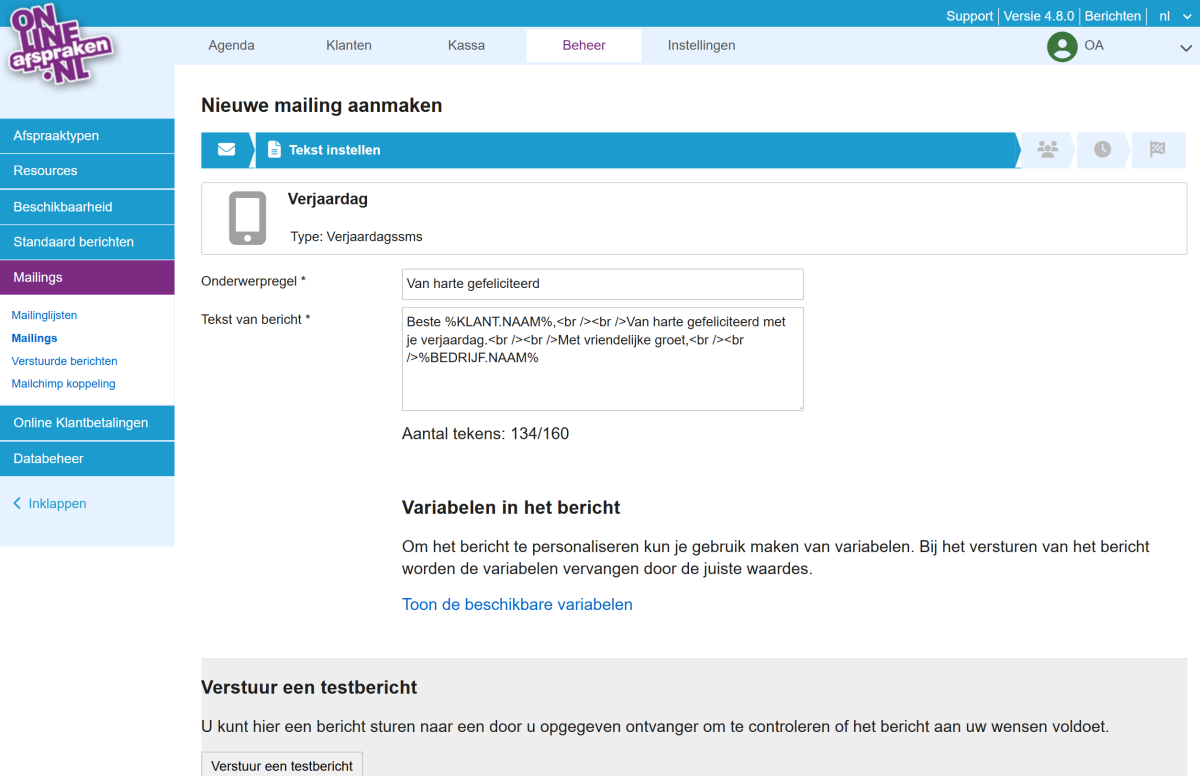Viewport: 1200px width, 776px height.
Task: Click the Variabelen in het bericht heading
Action: (x=511, y=508)
